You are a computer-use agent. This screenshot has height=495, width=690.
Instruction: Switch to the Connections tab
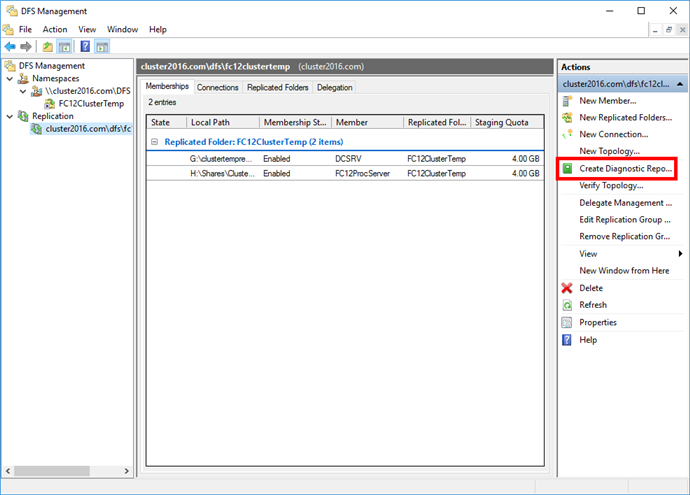[217, 88]
